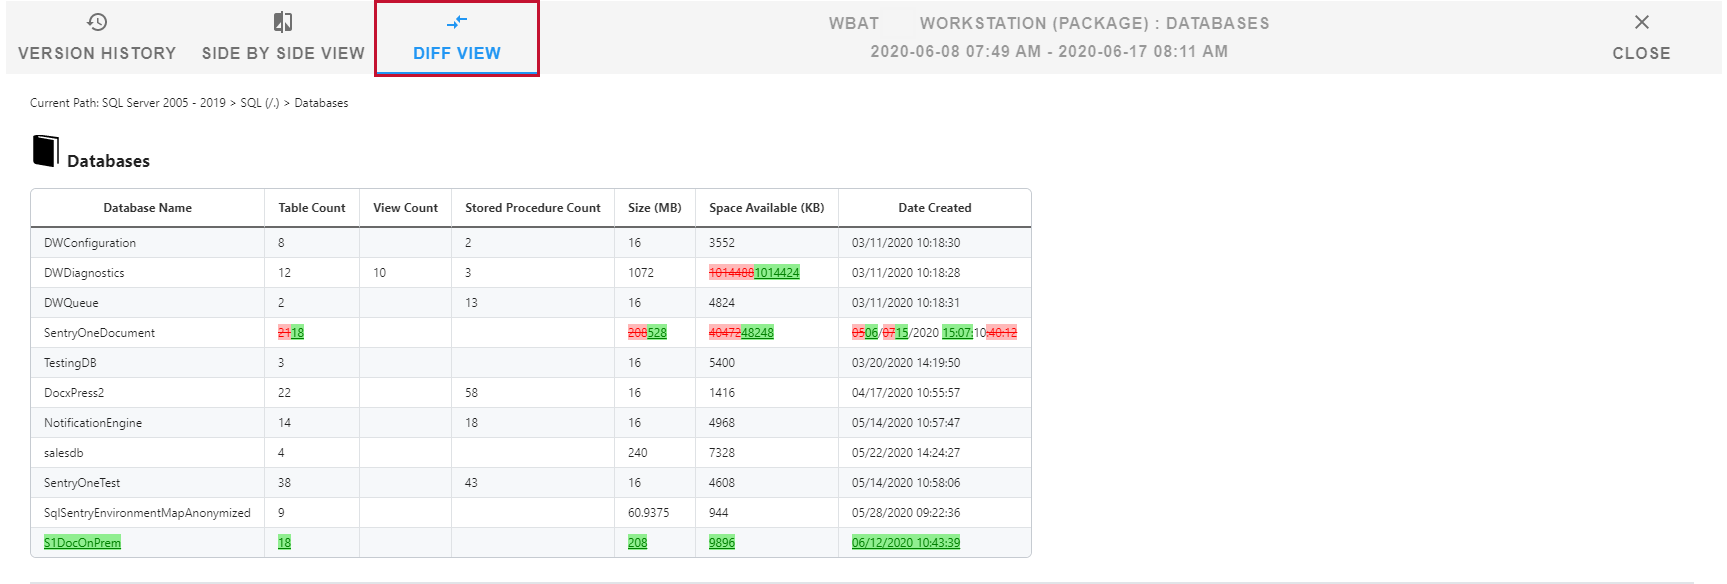Click DWQueue stored procedure count 13
Screen dimensions: 1727x584
471,303
